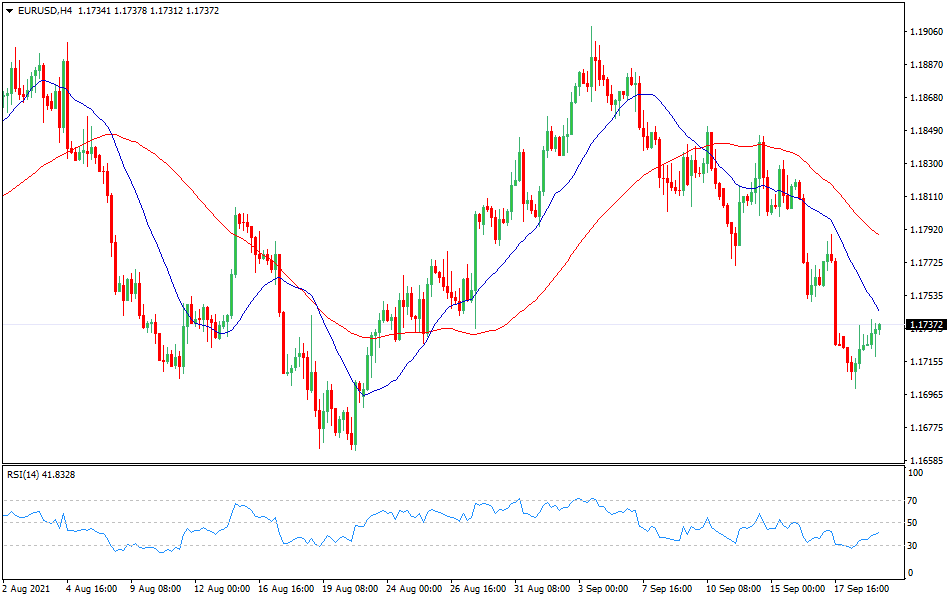
Task: Select the 2 Aug 2021 date label
Action: pyautogui.click(x=27, y=589)
